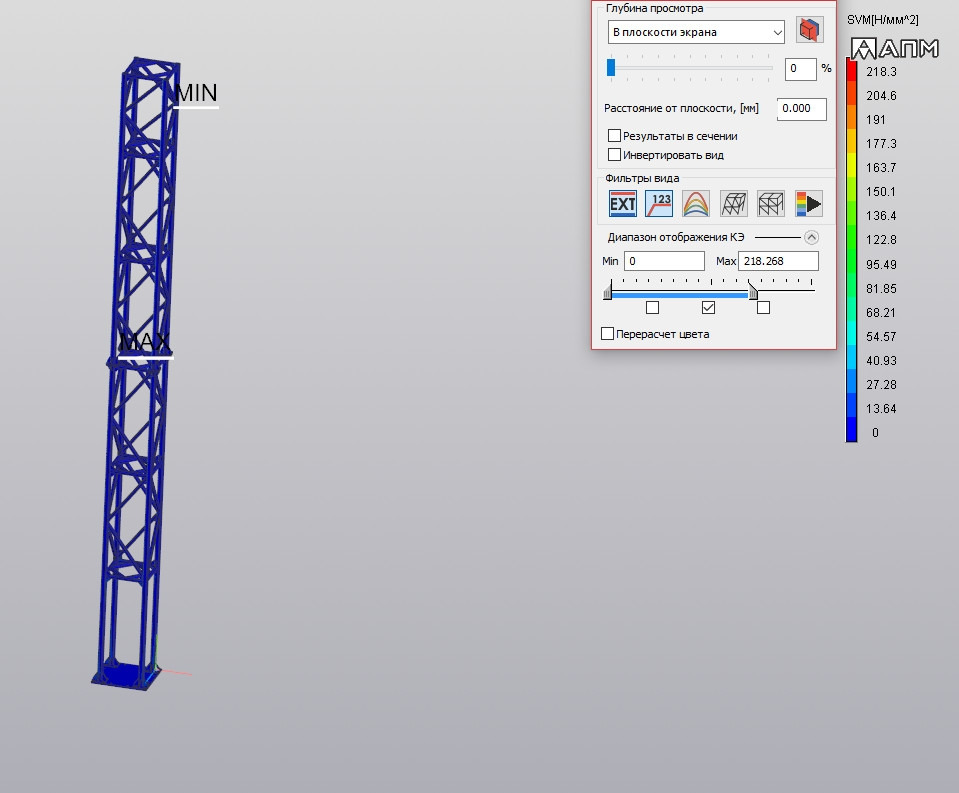Image resolution: width=959 pixels, height=793 pixels.
Task: Untick the checked middle range checkbox
Action: point(708,308)
